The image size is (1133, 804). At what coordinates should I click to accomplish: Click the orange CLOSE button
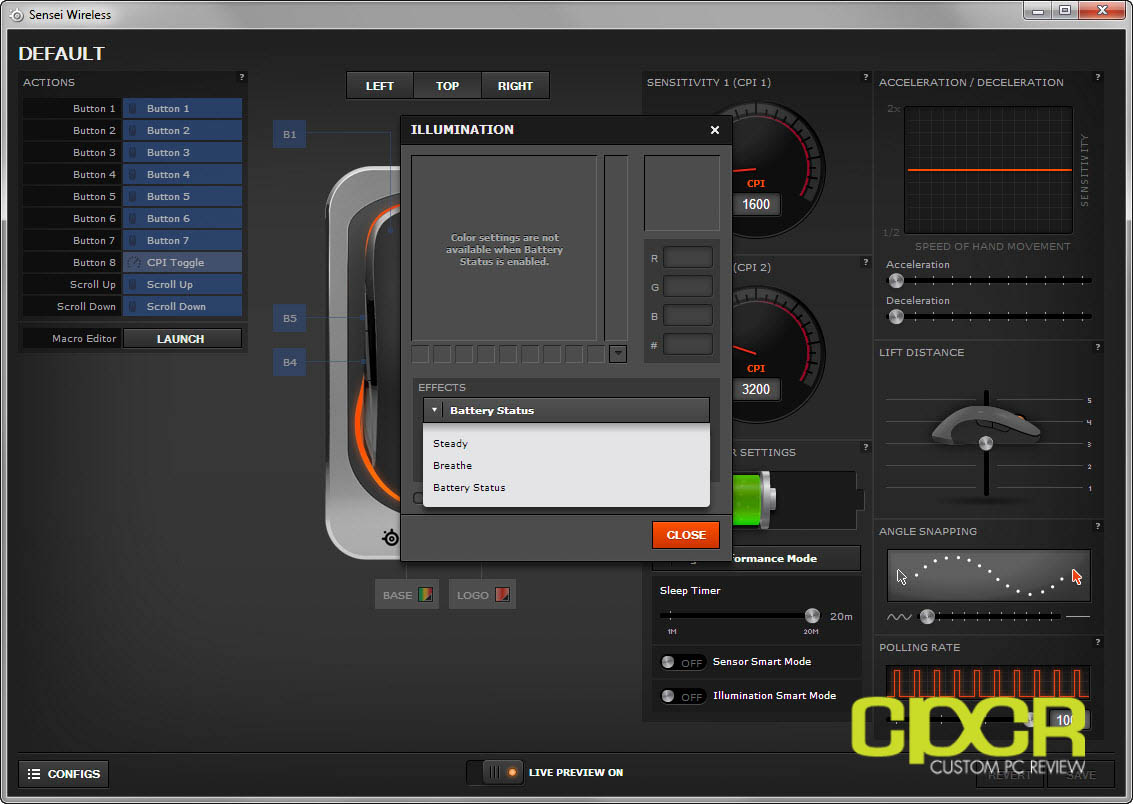[x=685, y=535]
